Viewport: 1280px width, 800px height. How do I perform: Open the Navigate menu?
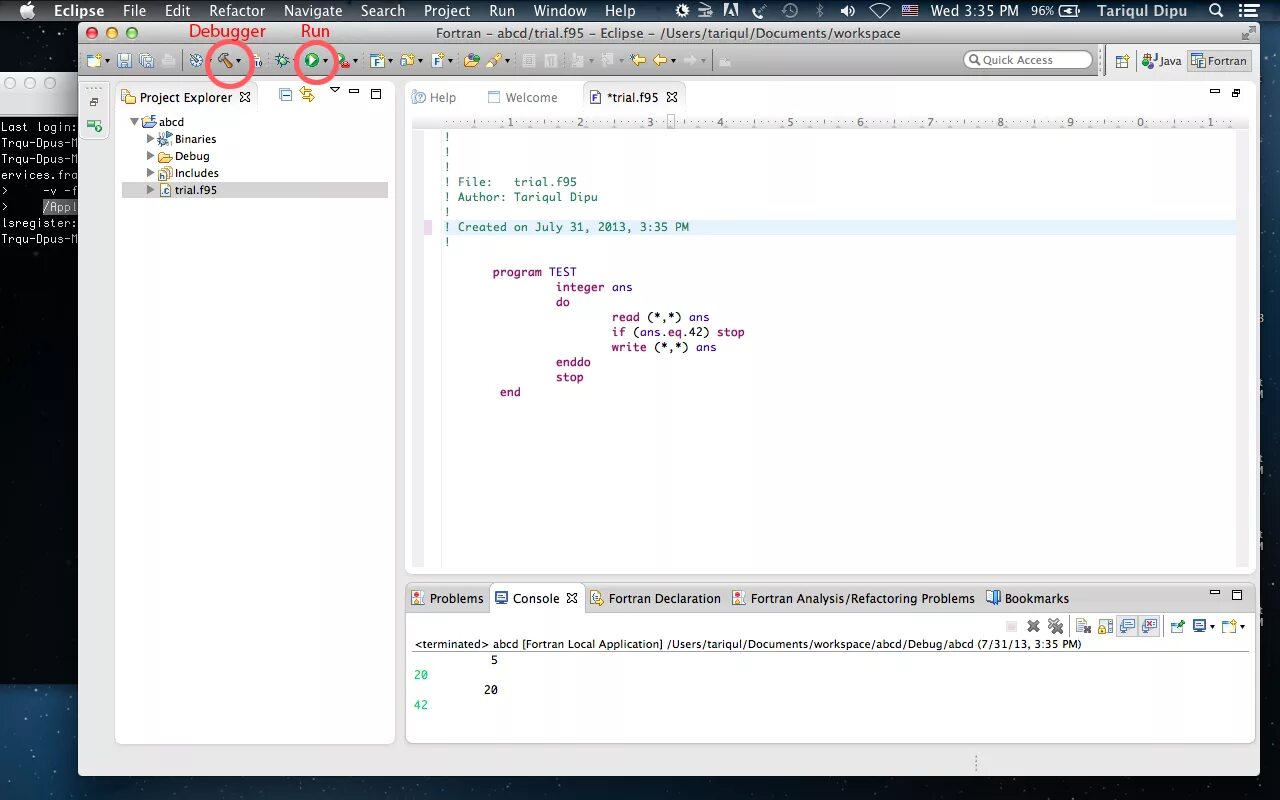tap(313, 11)
